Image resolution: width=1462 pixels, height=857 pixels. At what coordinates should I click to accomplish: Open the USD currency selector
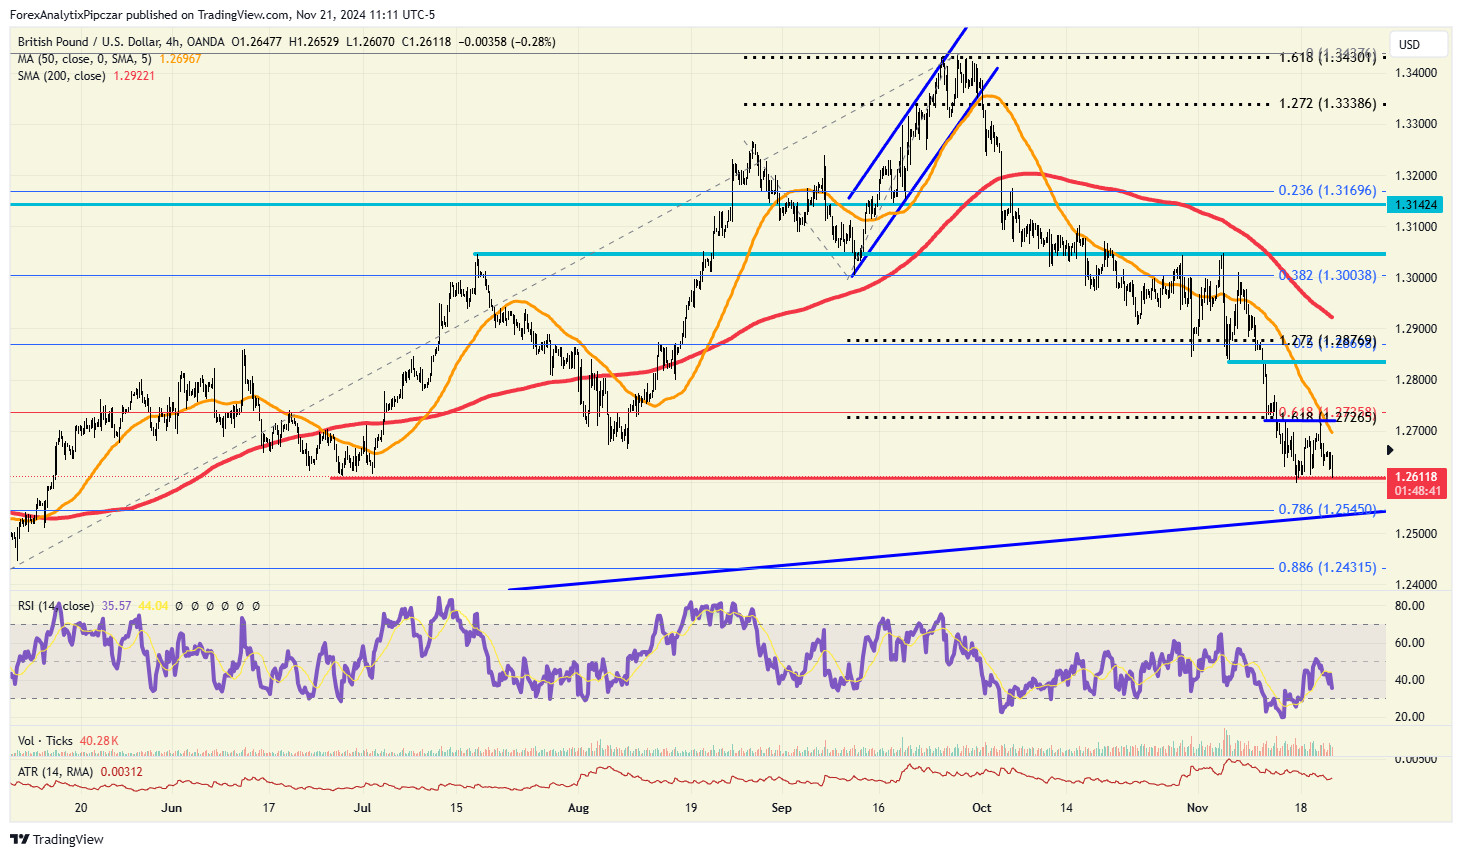(x=1420, y=44)
